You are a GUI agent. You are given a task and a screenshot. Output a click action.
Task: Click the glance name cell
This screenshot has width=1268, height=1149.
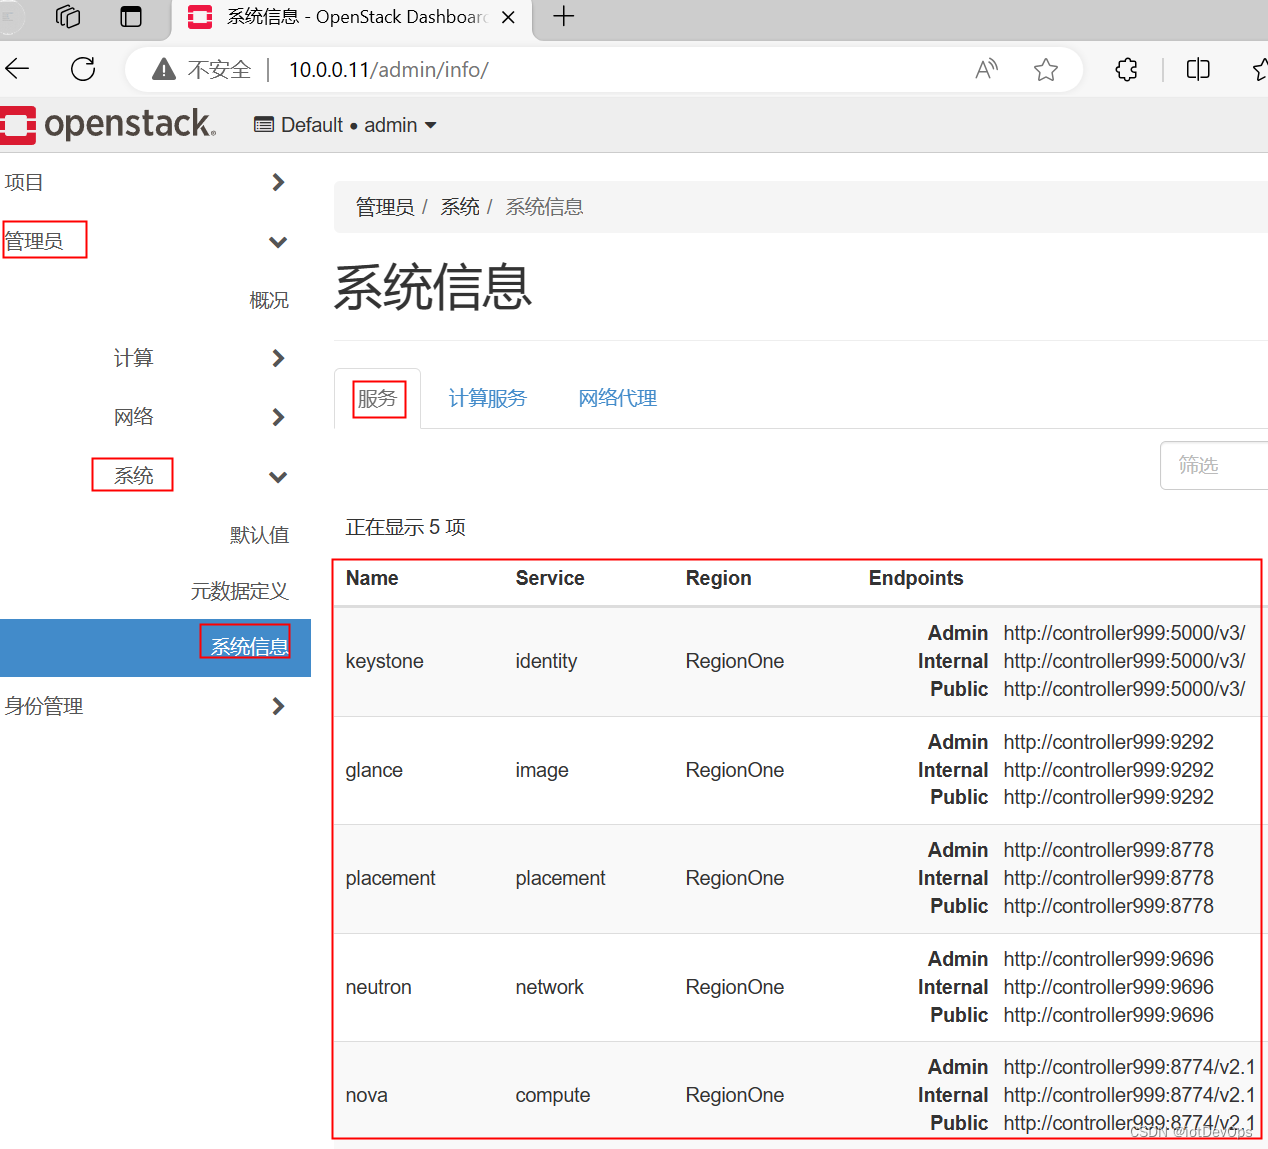tap(374, 770)
